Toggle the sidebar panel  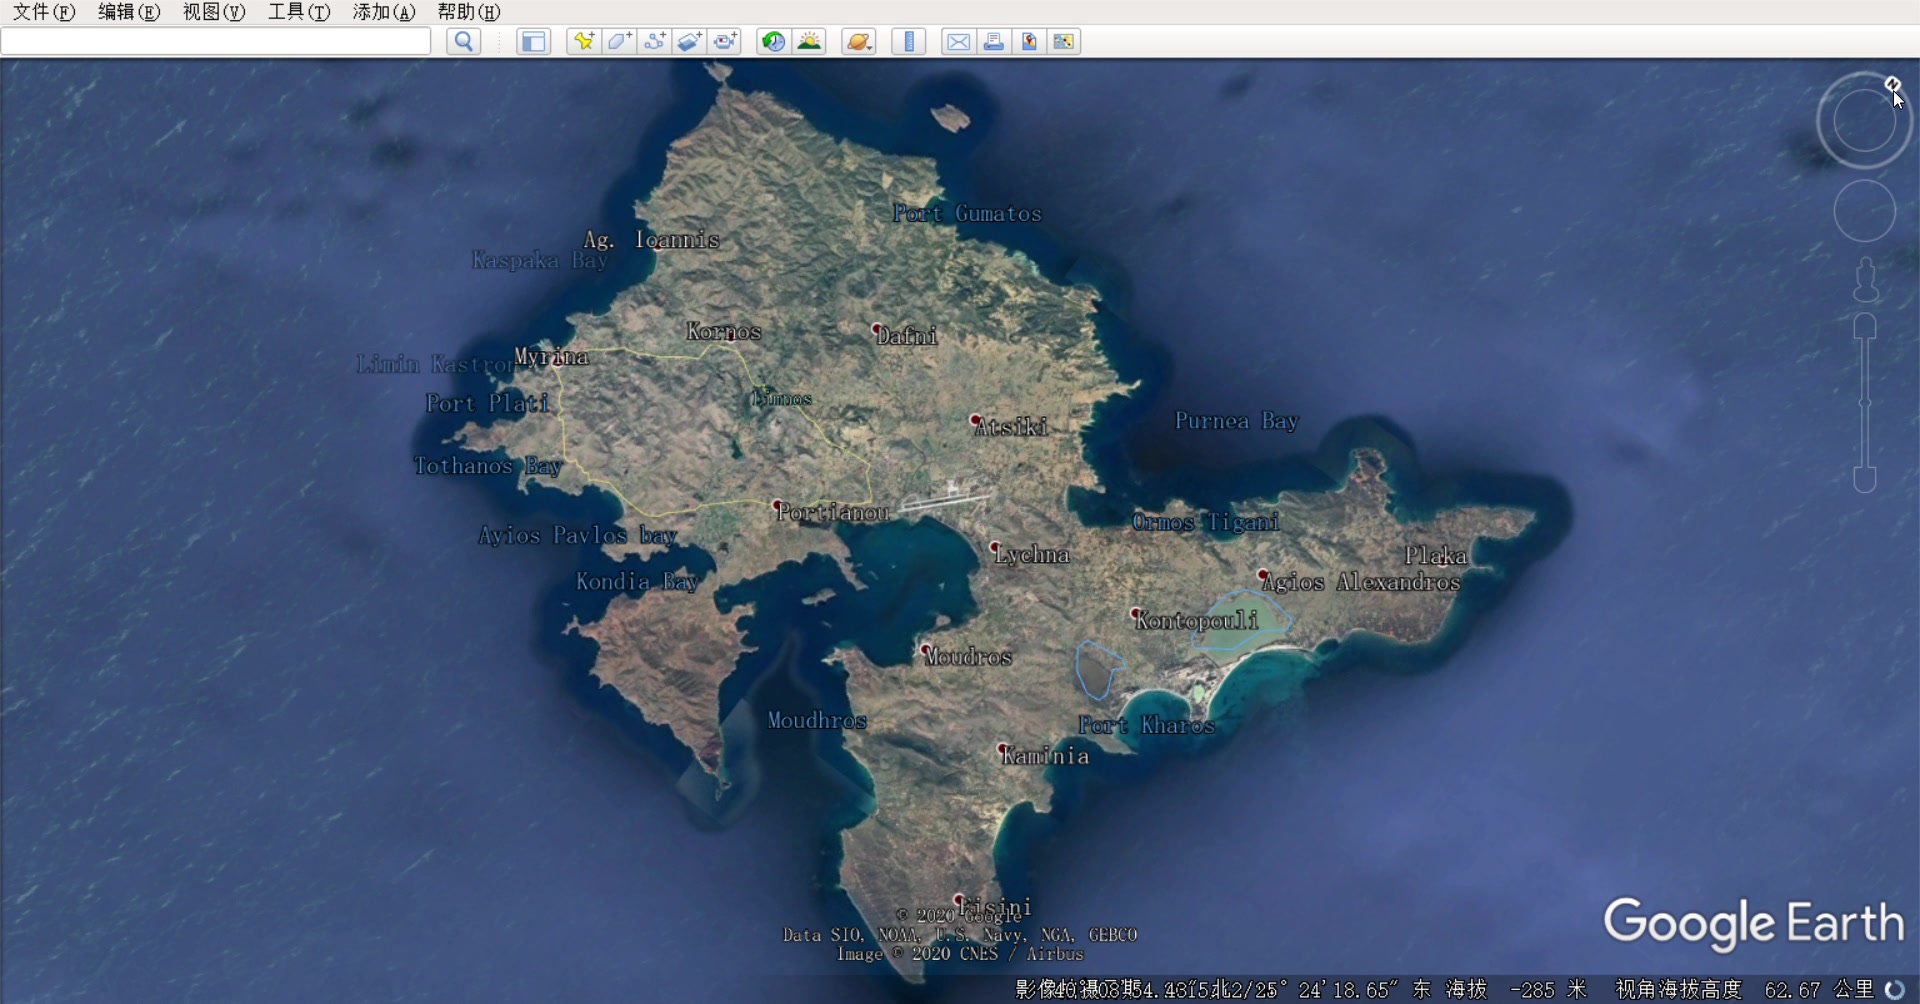(533, 41)
